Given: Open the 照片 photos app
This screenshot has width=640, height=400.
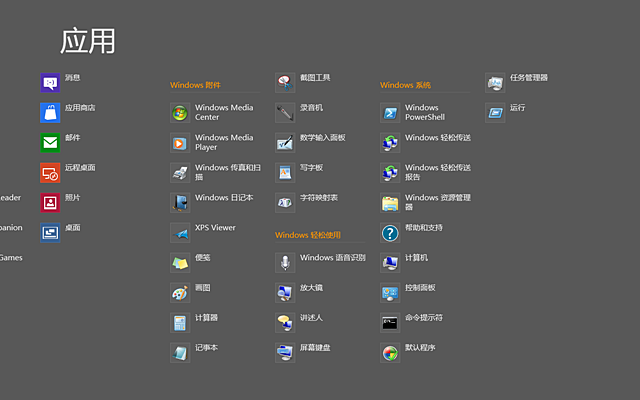Looking at the screenshot, I should pos(60,202).
